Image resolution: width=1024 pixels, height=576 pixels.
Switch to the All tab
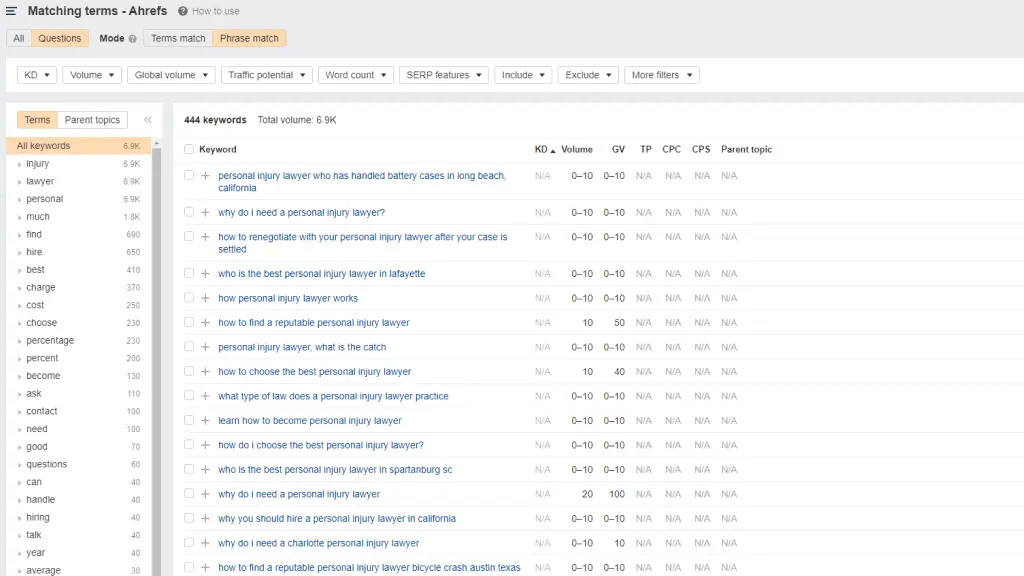pyautogui.click(x=19, y=39)
